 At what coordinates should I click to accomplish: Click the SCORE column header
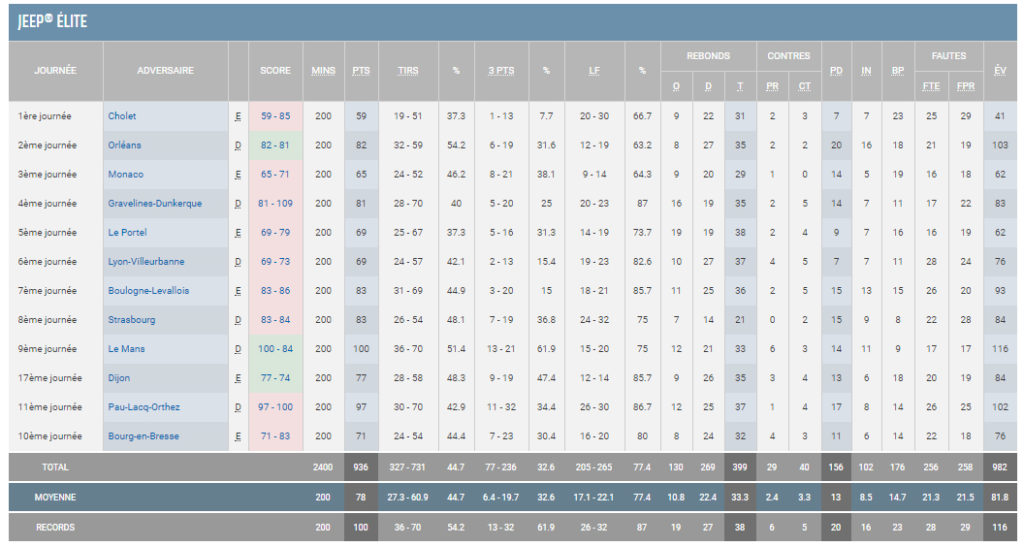point(276,70)
